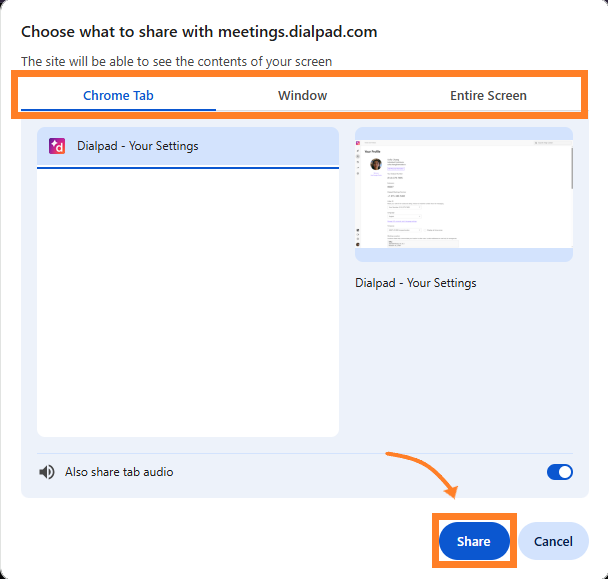This screenshot has height=579, width=608.
Task: Select the Entire Screen tab
Action: coord(488,95)
